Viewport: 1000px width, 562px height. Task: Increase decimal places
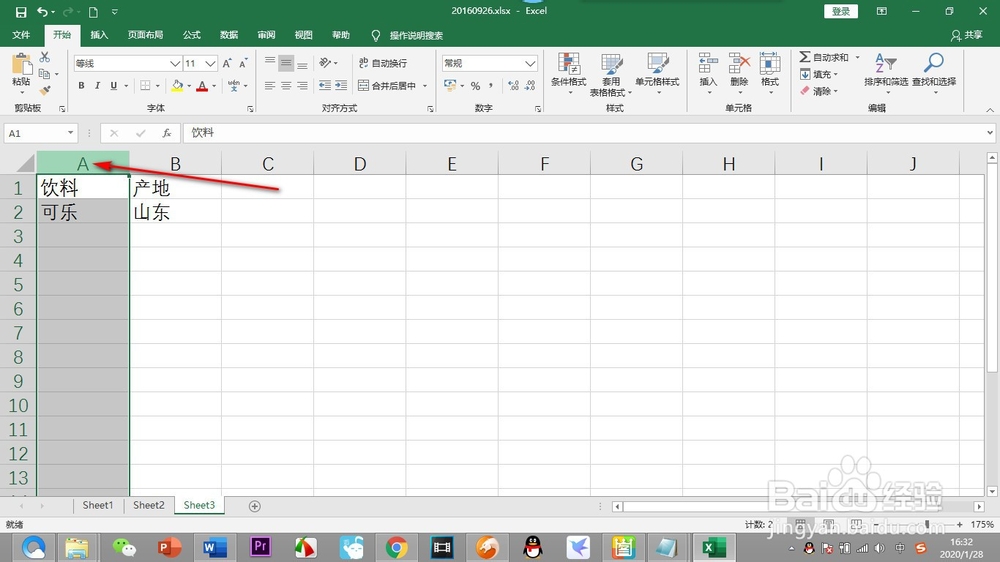point(513,85)
